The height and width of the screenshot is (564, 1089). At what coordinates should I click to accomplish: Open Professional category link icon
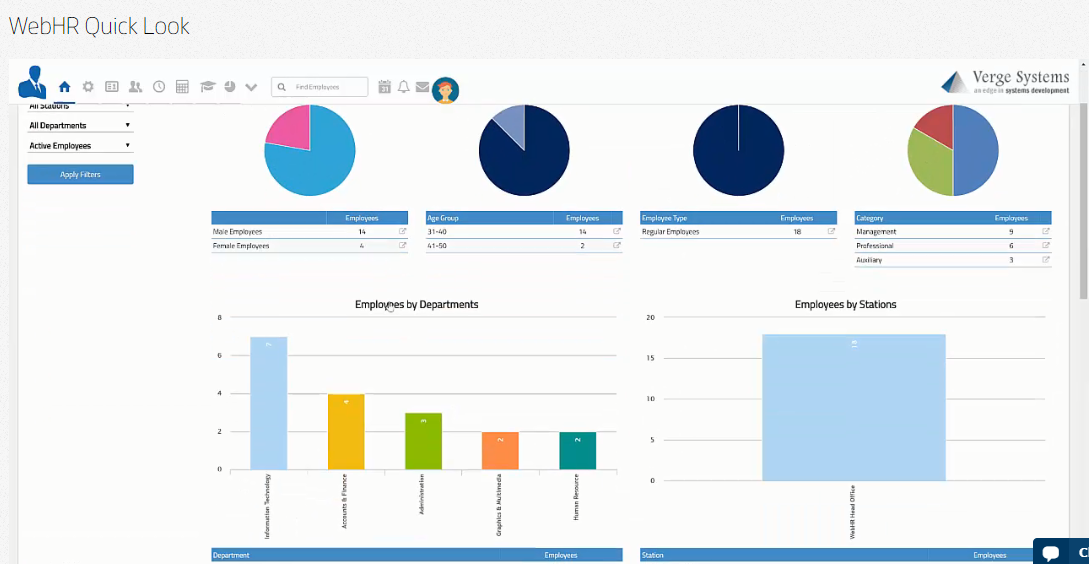(1046, 245)
